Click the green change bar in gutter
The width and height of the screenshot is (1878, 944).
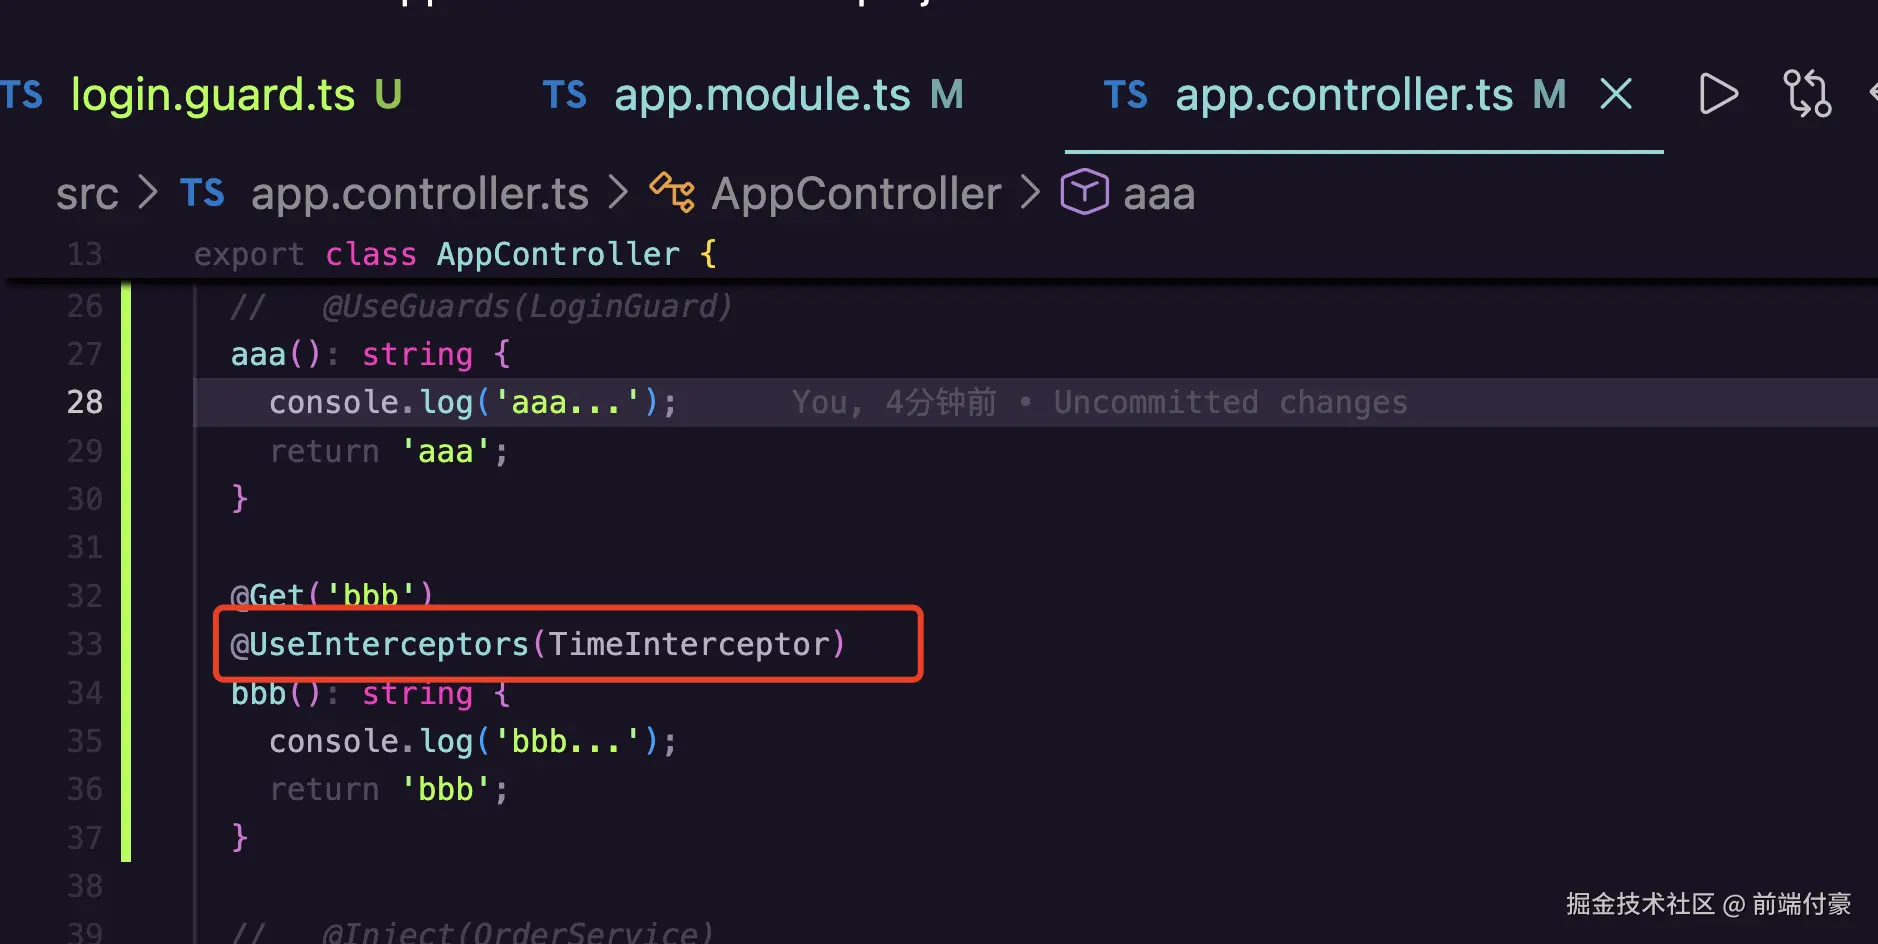coord(126,572)
